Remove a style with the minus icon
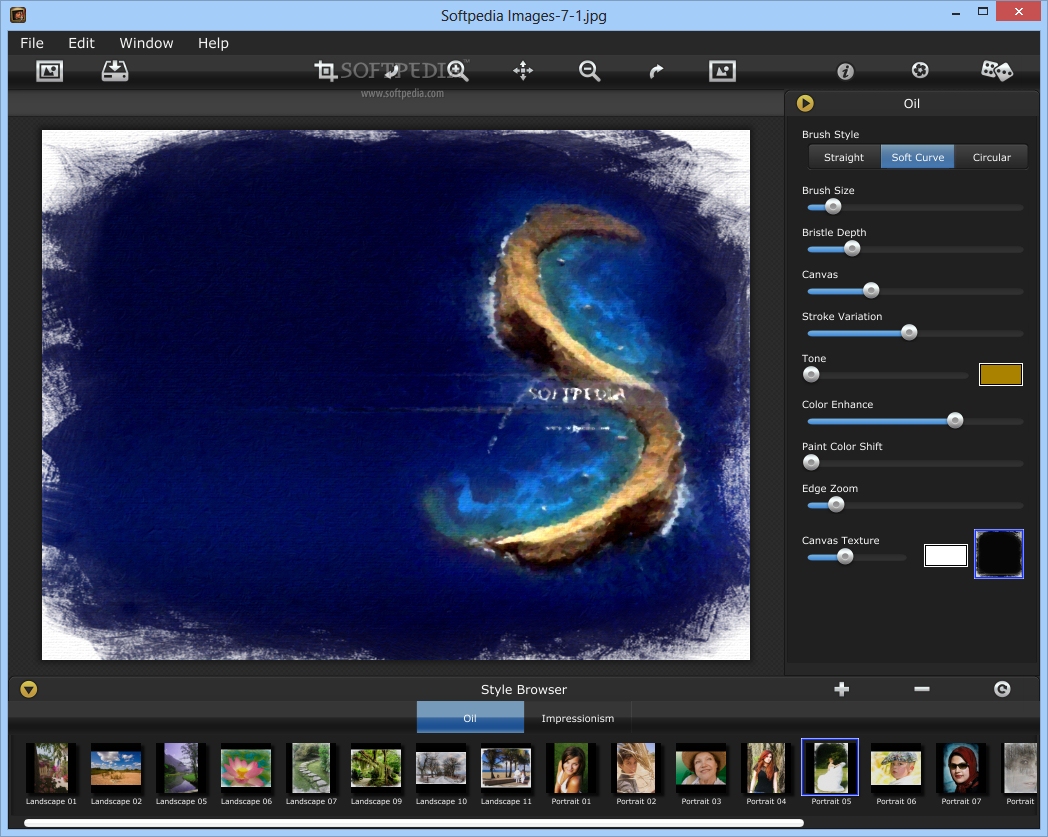Screen dimensions: 1048x837 pyautogui.click(x=922, y=689)
